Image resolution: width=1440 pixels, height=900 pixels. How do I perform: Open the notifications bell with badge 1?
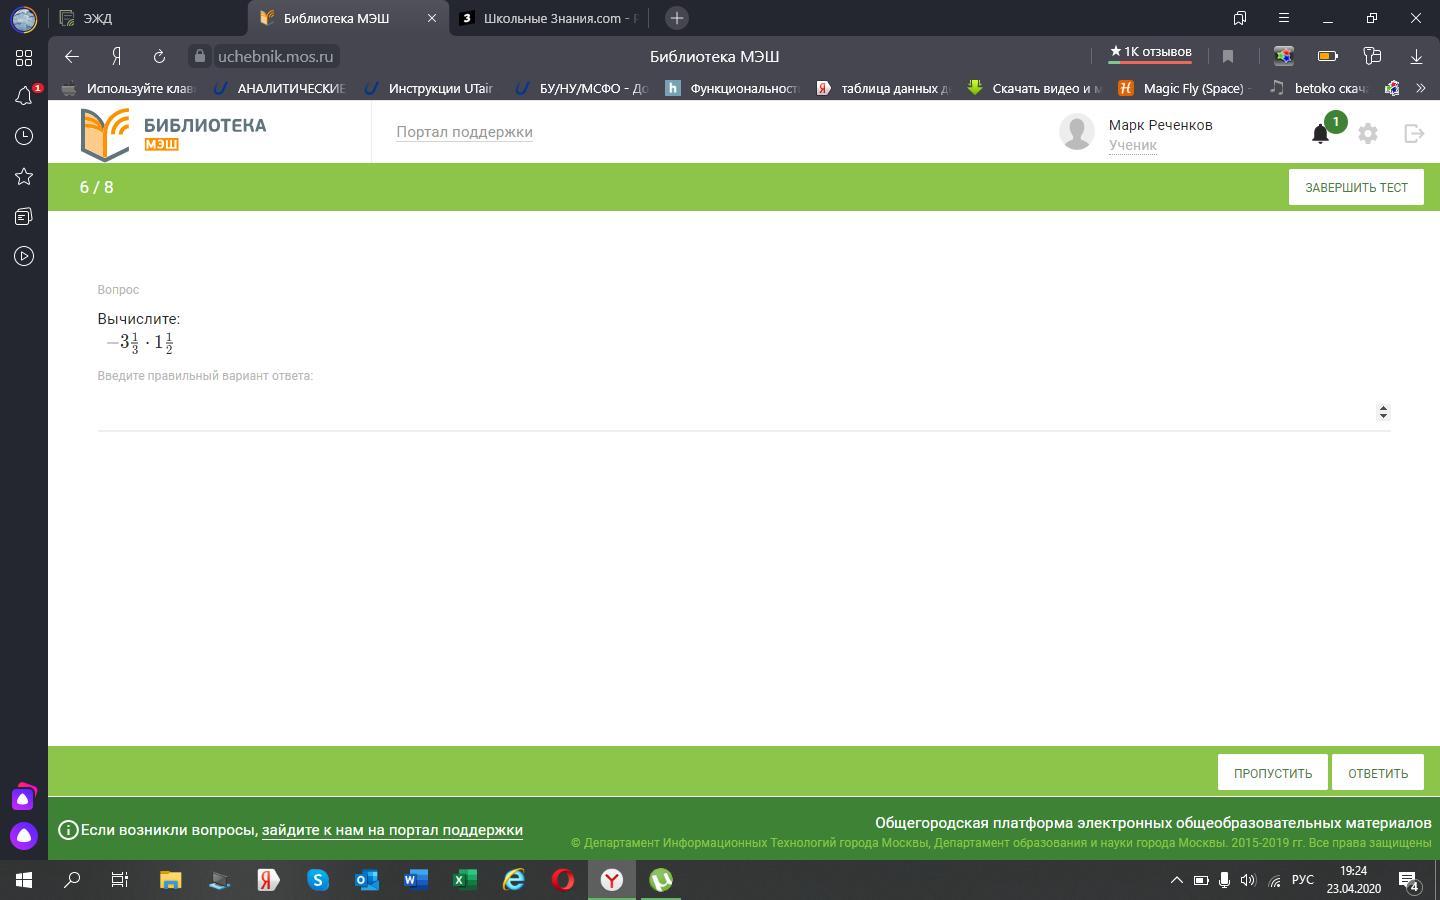(x=1321, y=133)
